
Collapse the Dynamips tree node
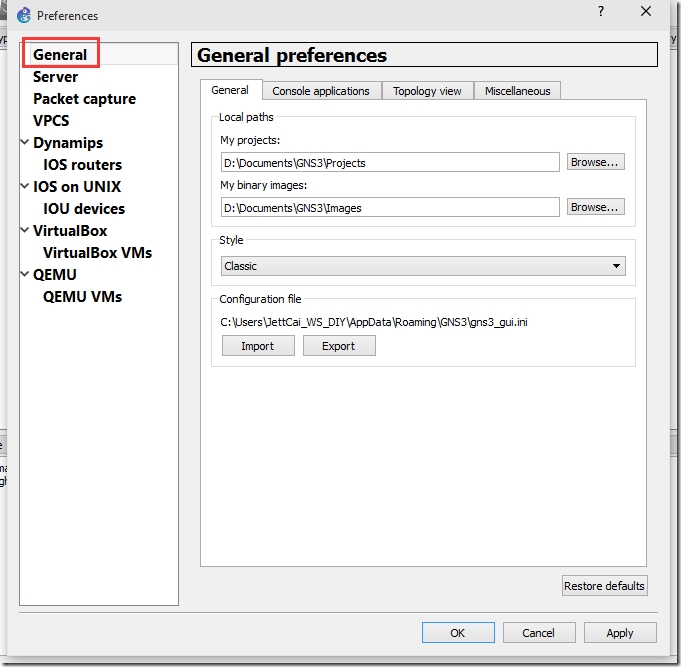[25, 142]
